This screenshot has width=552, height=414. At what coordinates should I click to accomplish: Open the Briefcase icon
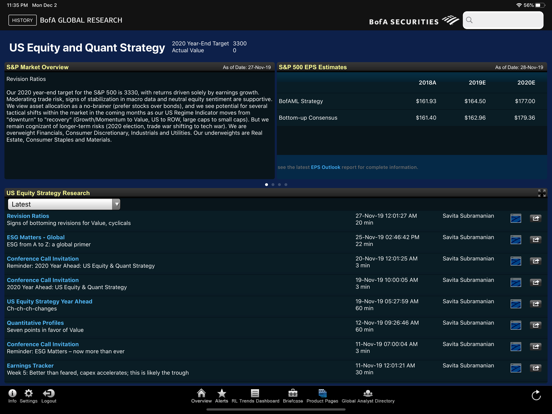(293, 393)
